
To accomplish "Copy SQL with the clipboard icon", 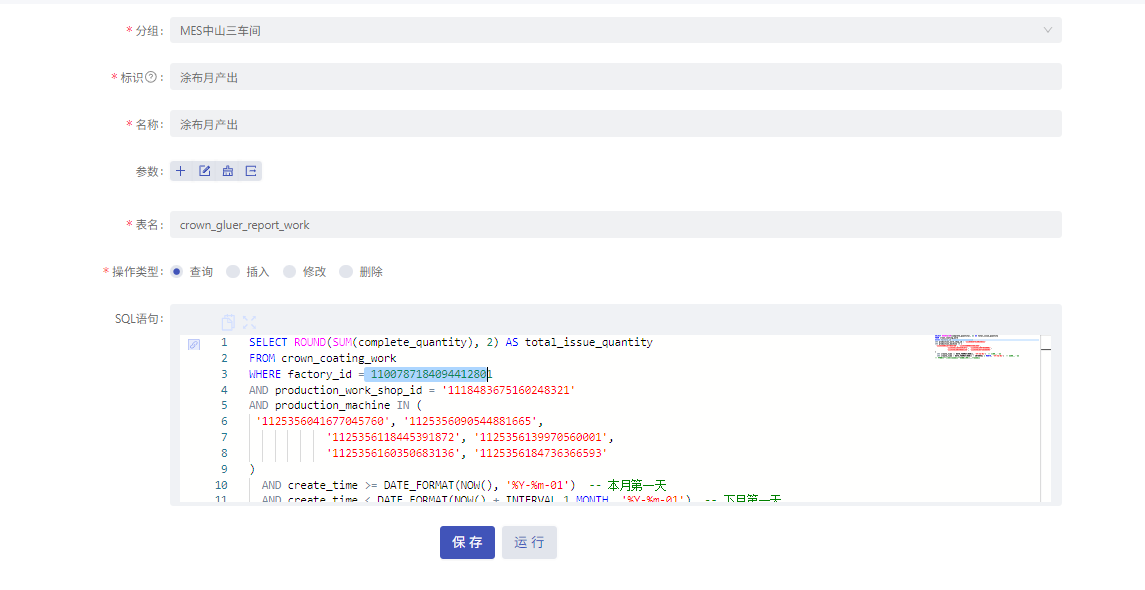I will [228, 322].
